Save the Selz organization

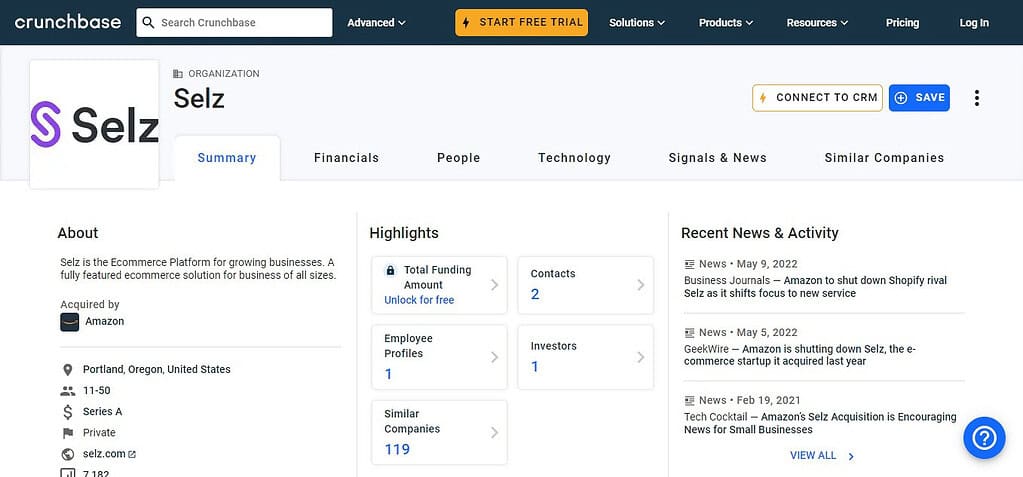click(x=919, y=98)
